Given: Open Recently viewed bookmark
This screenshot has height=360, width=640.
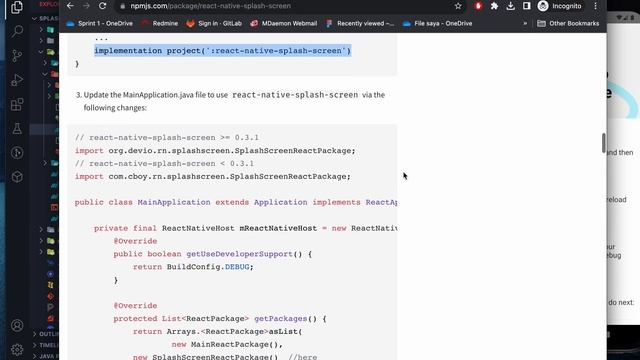Looking at the screenshot, I should point(360,24).
